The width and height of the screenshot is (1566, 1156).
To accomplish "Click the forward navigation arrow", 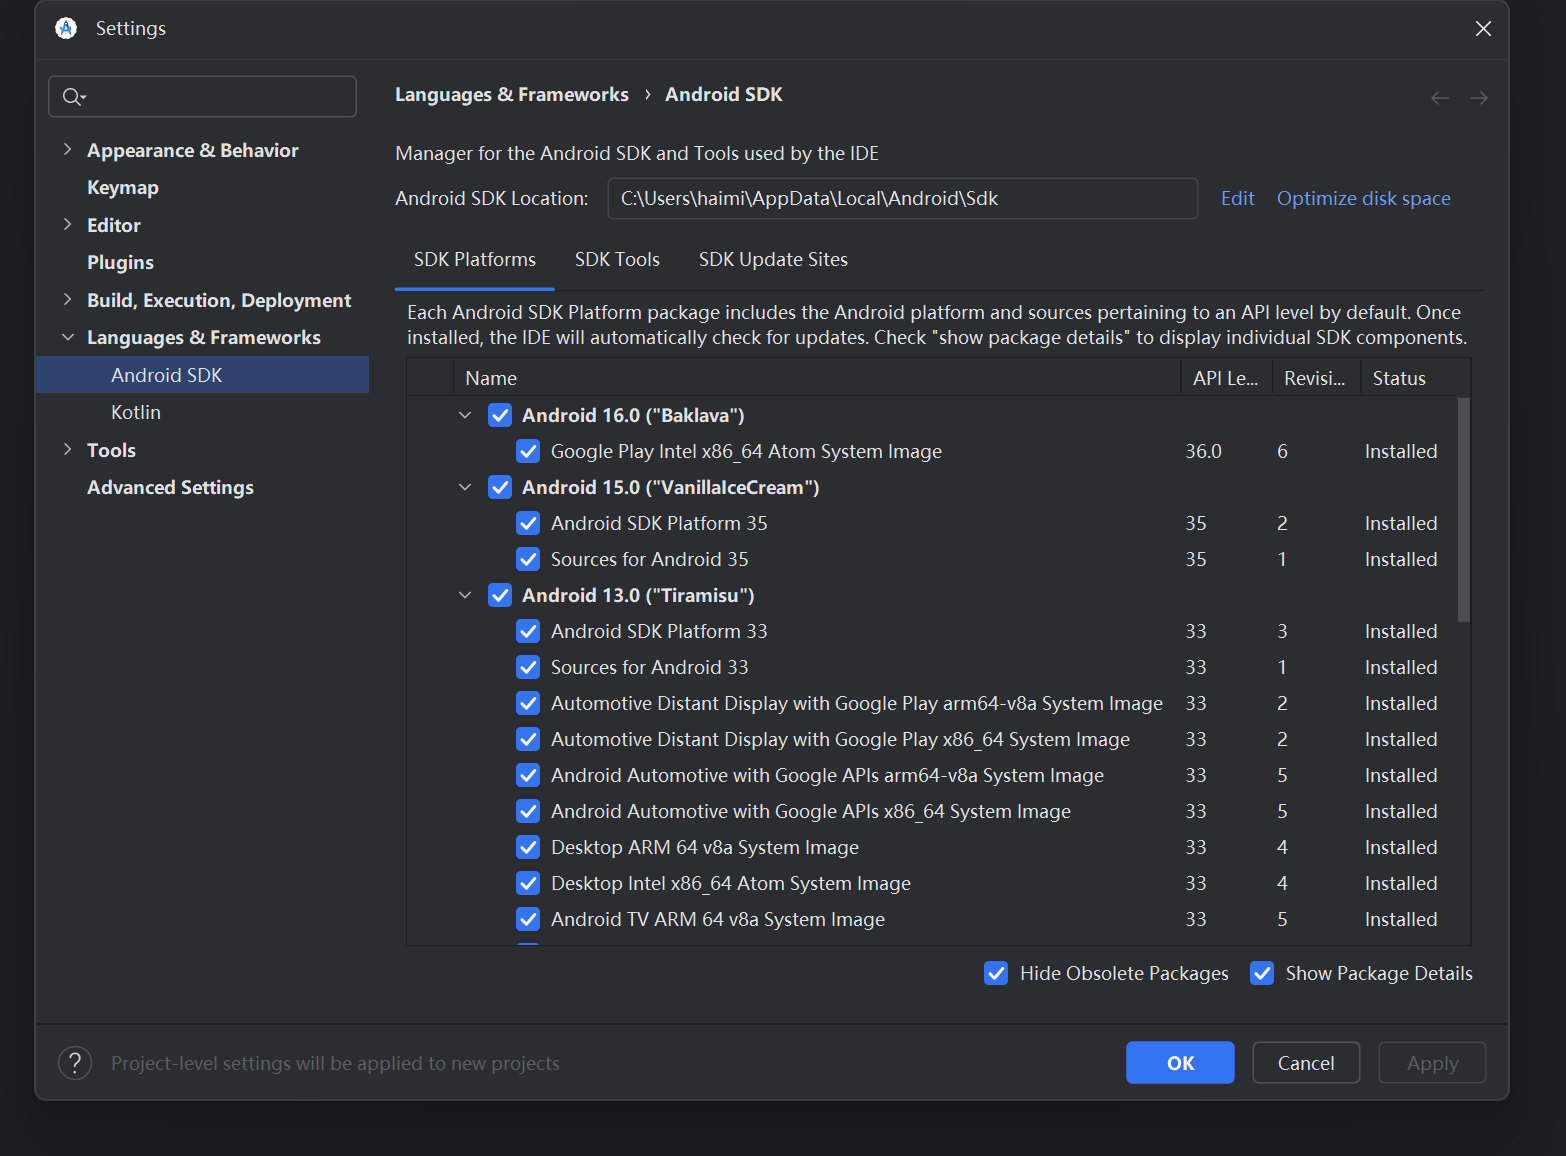I will pos(1479,98).
